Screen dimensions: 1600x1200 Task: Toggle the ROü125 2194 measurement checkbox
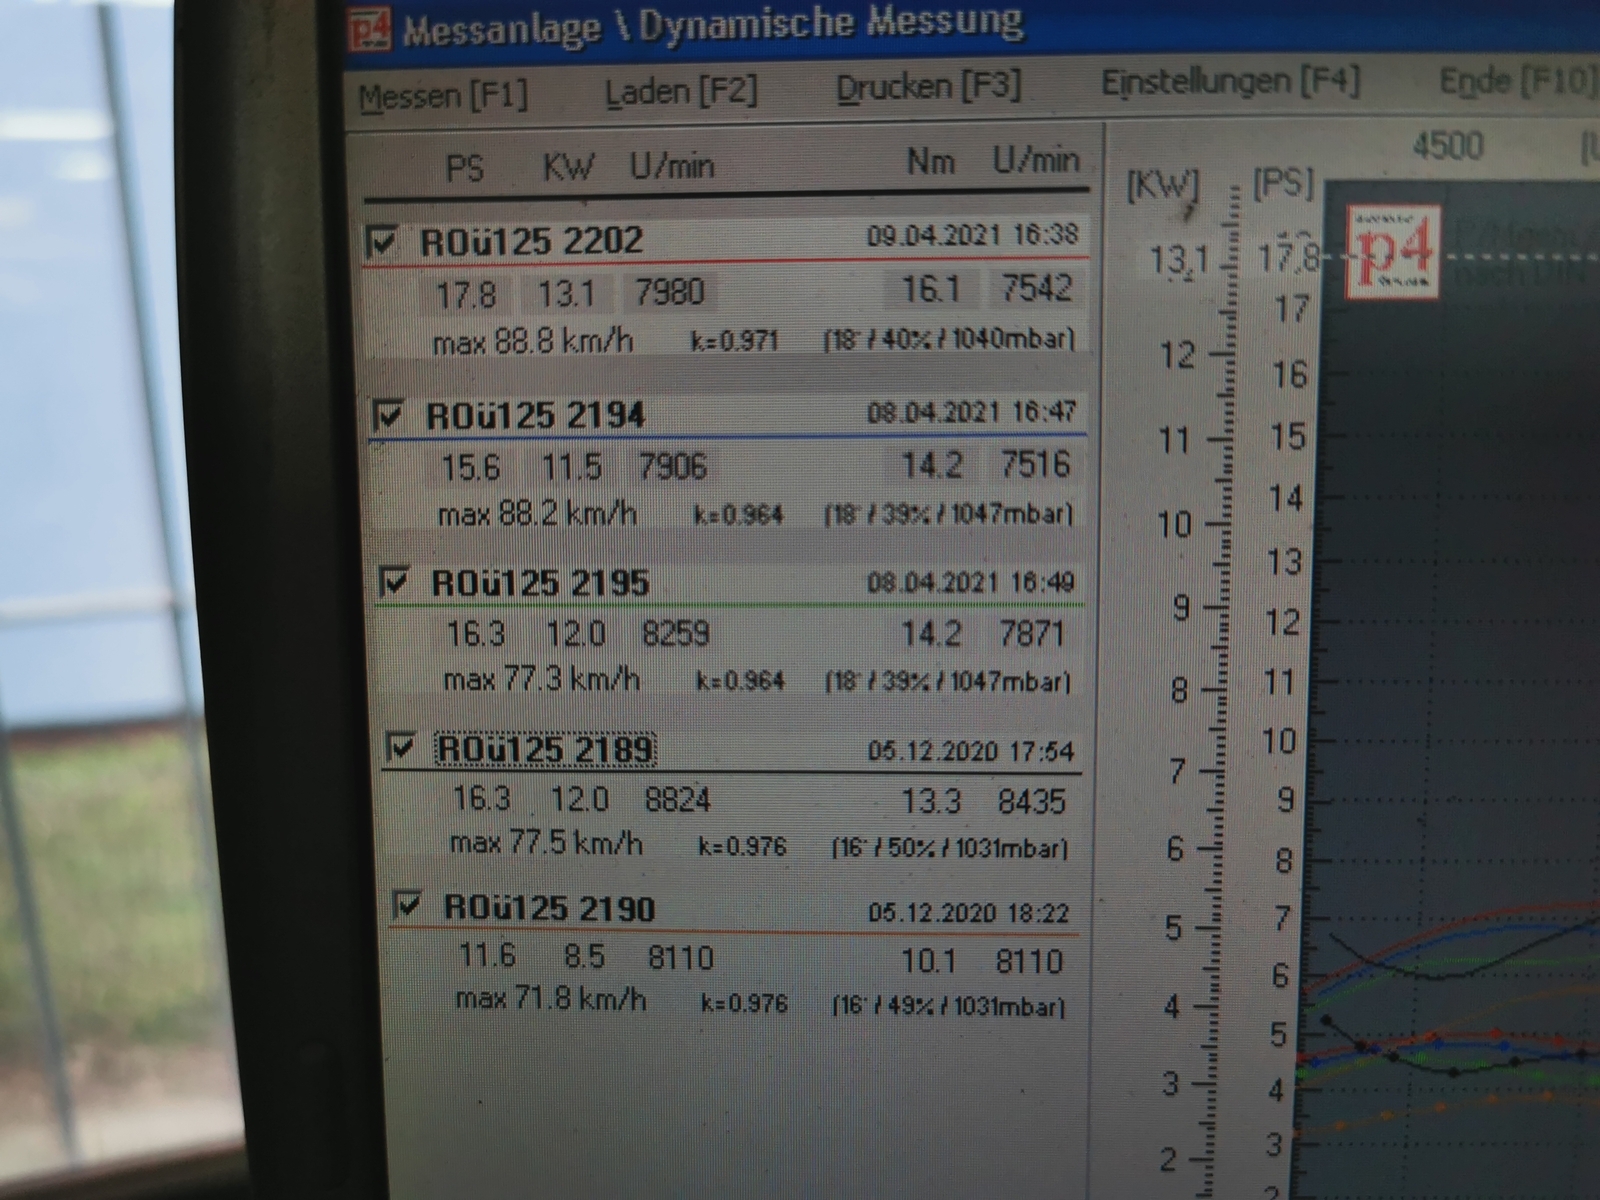coord(388,414)
